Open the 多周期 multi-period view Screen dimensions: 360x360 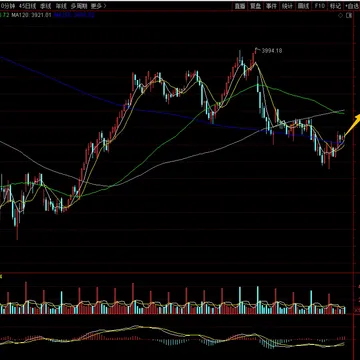click(x=79, y=6)
